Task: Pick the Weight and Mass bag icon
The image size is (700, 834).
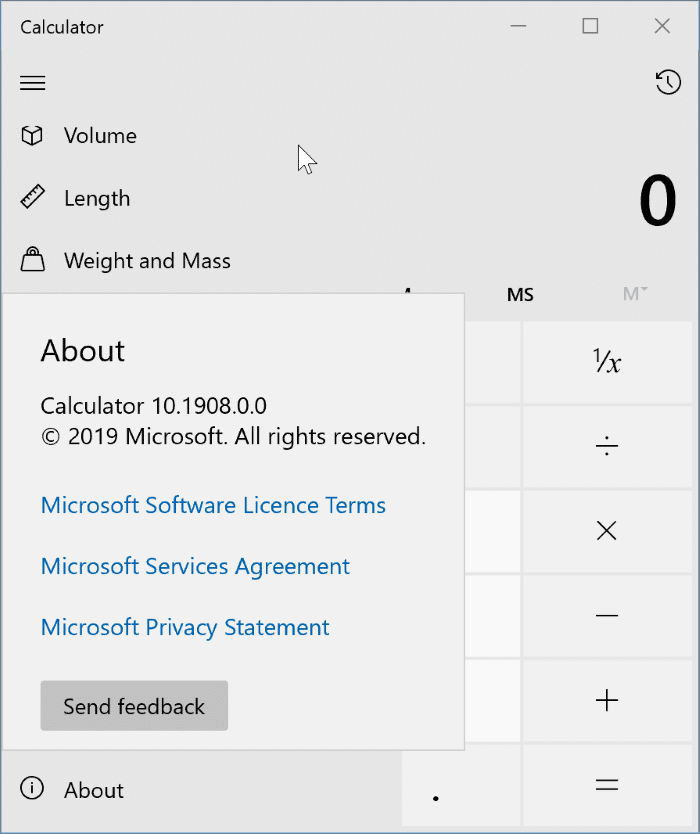Action: coord(32,259)
